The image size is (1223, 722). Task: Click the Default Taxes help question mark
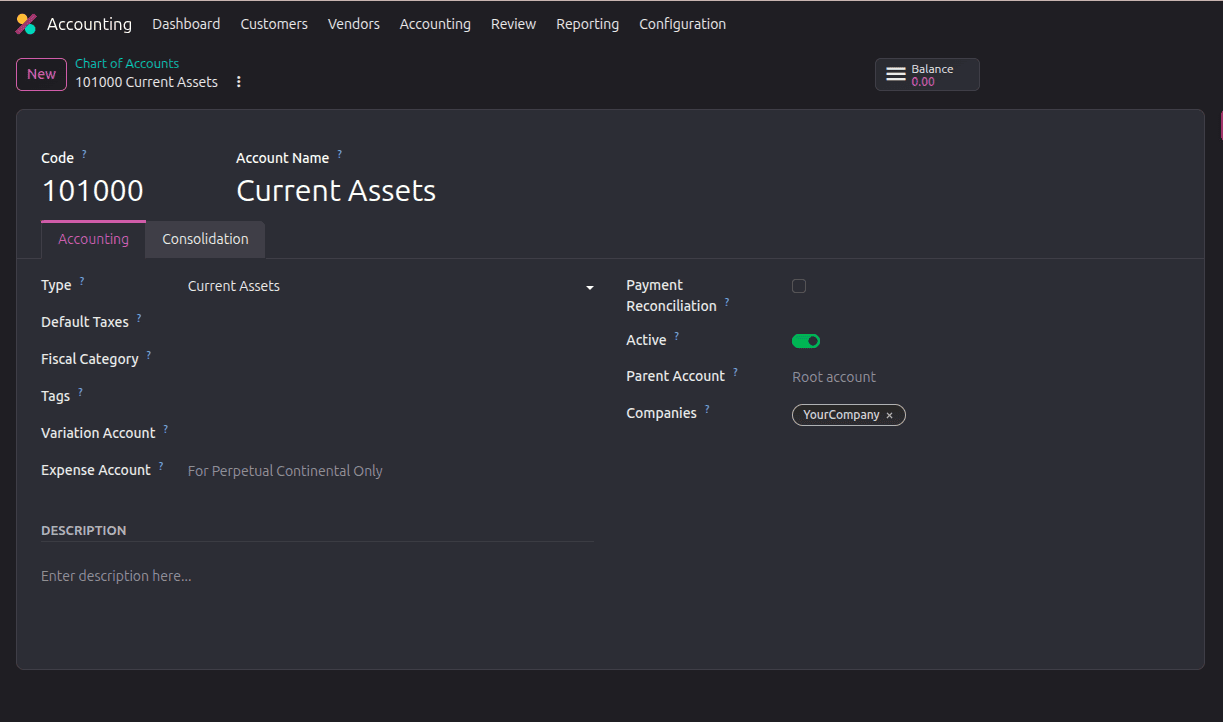coord(139,319)
